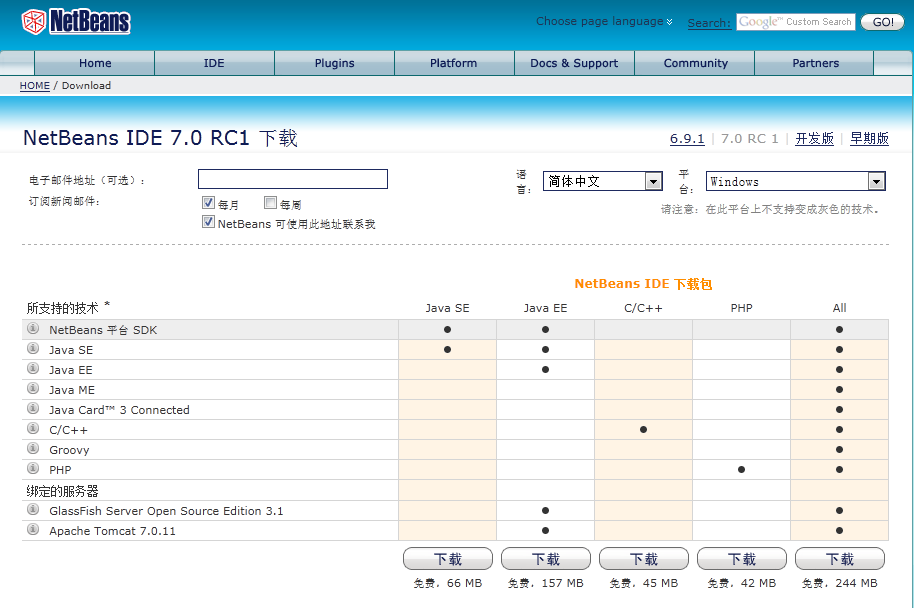Open the 开发版 link
Viewport: 914px width, 608px height.
click(814, 139)
